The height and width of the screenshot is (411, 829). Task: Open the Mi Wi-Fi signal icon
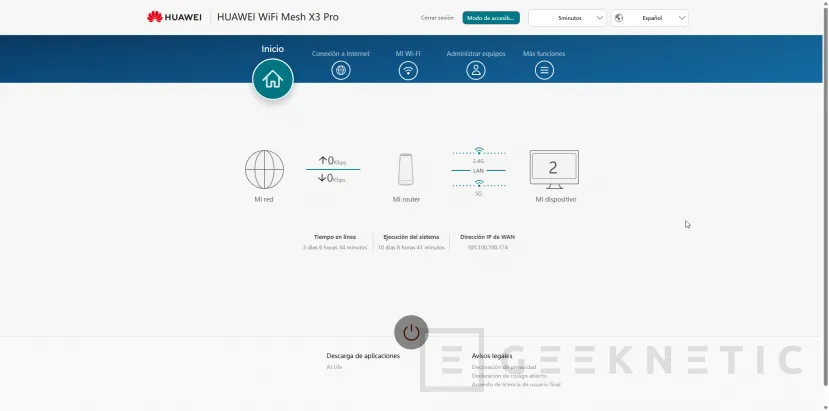pyautogui.click(x=408, y=70)
